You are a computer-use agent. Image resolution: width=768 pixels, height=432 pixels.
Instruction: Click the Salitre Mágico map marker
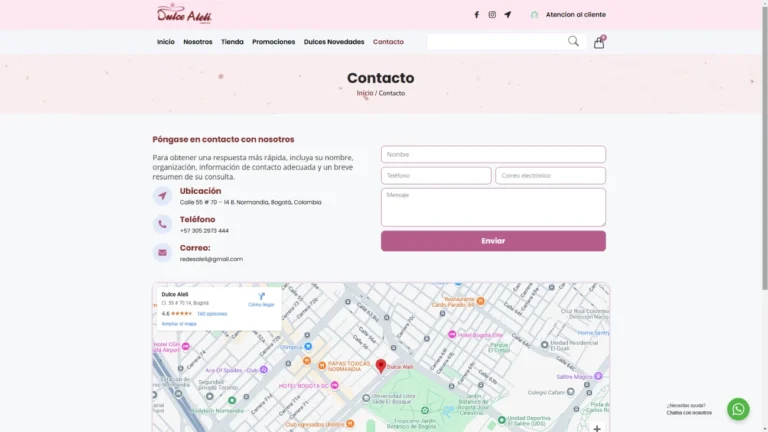point(598,376)
